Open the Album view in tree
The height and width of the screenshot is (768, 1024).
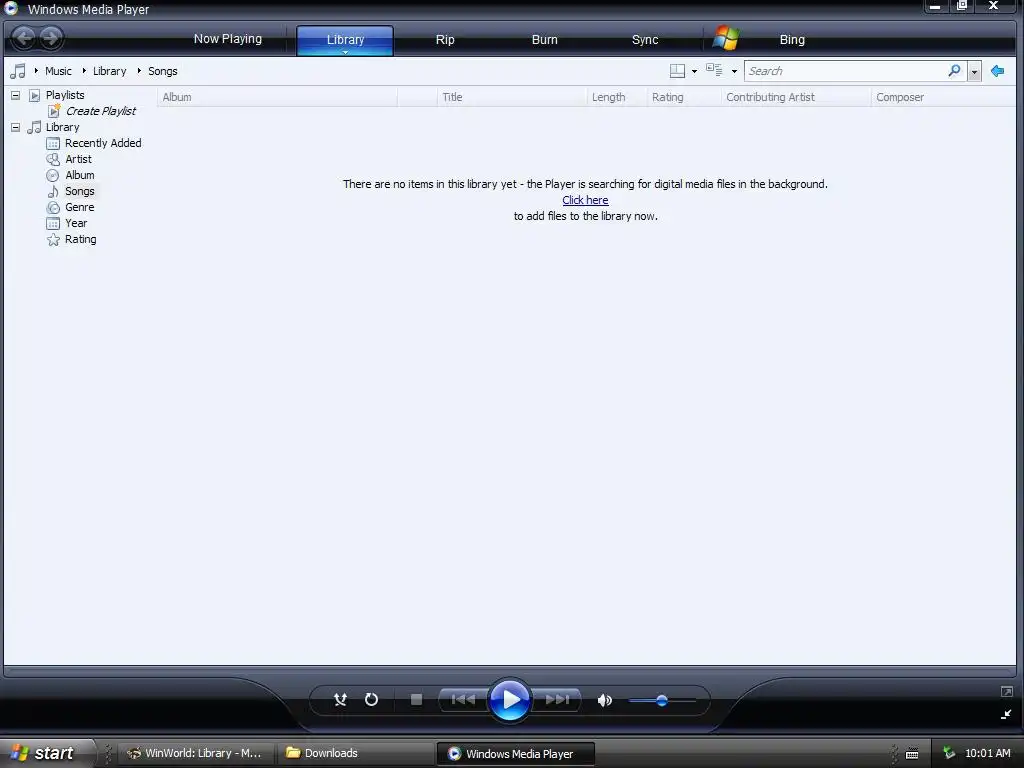[x=80, y=175]
